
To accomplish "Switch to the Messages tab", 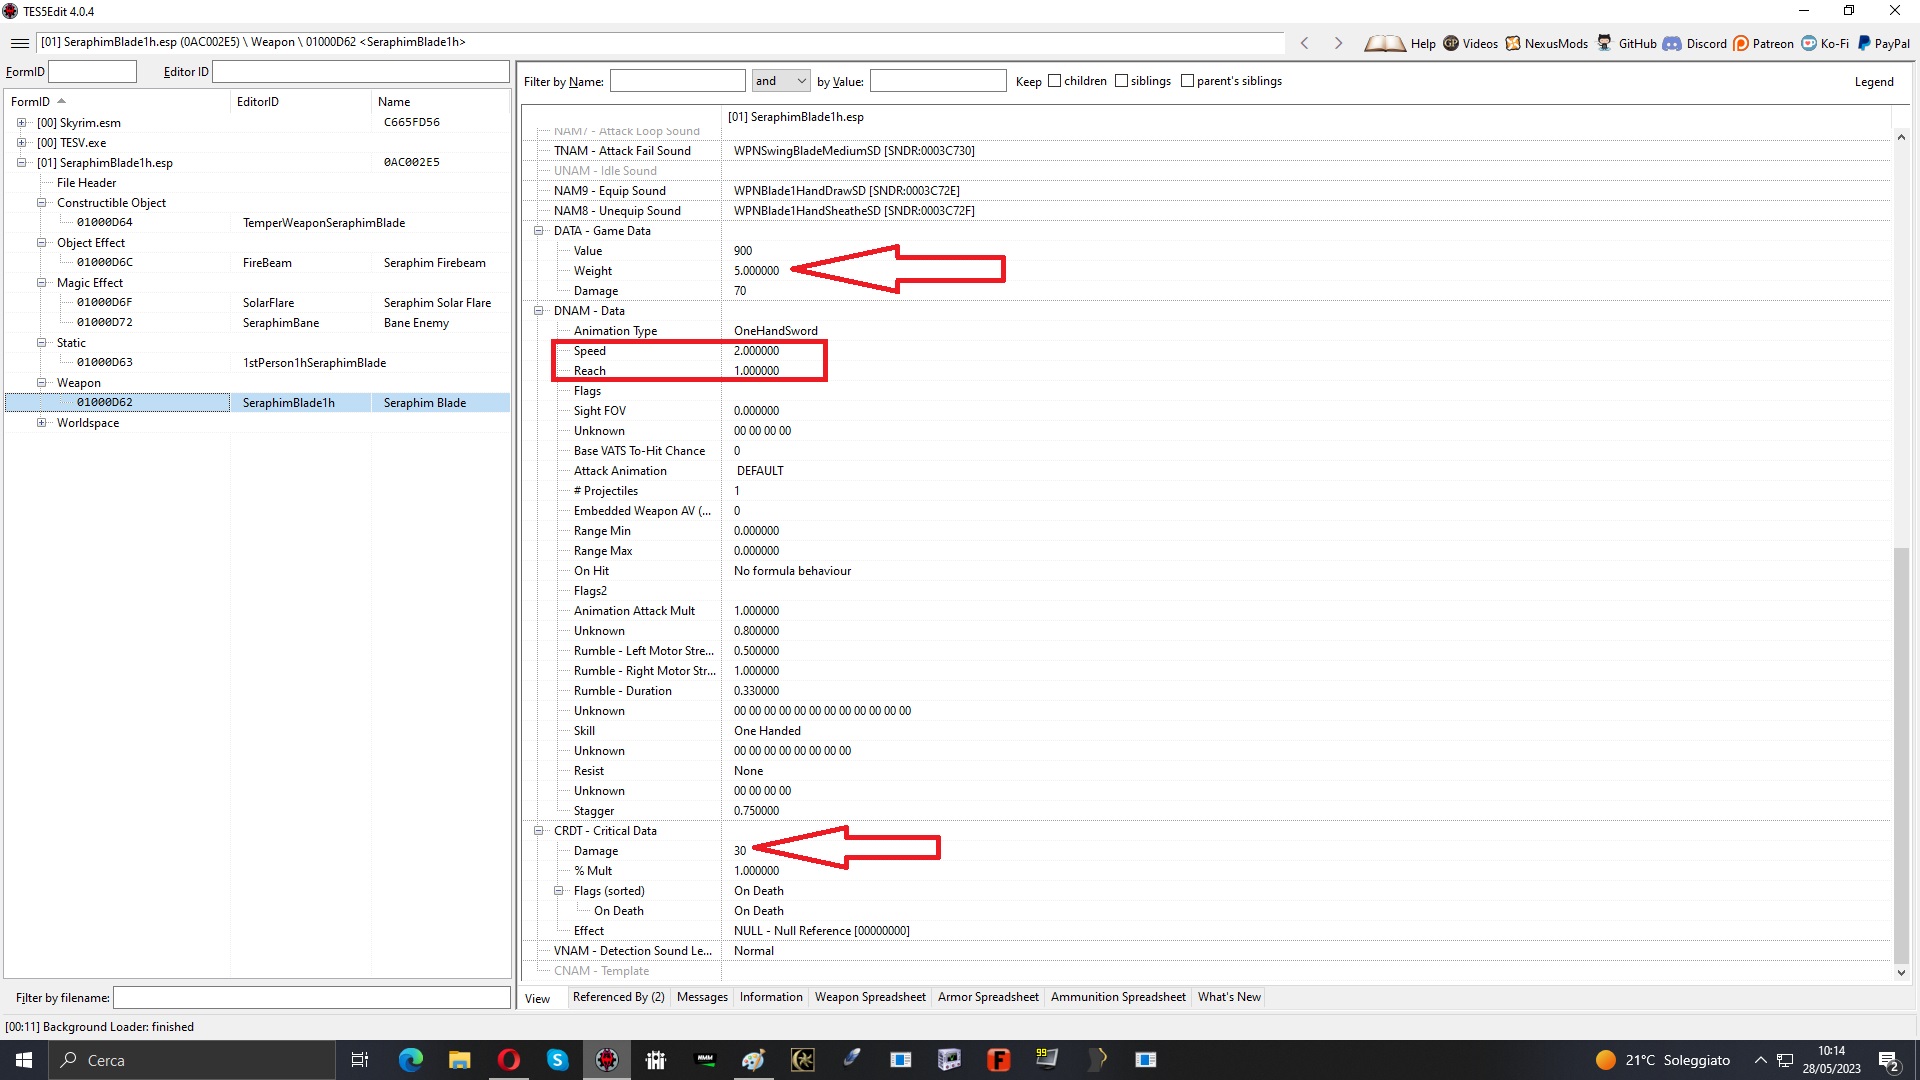I will 702,997.
